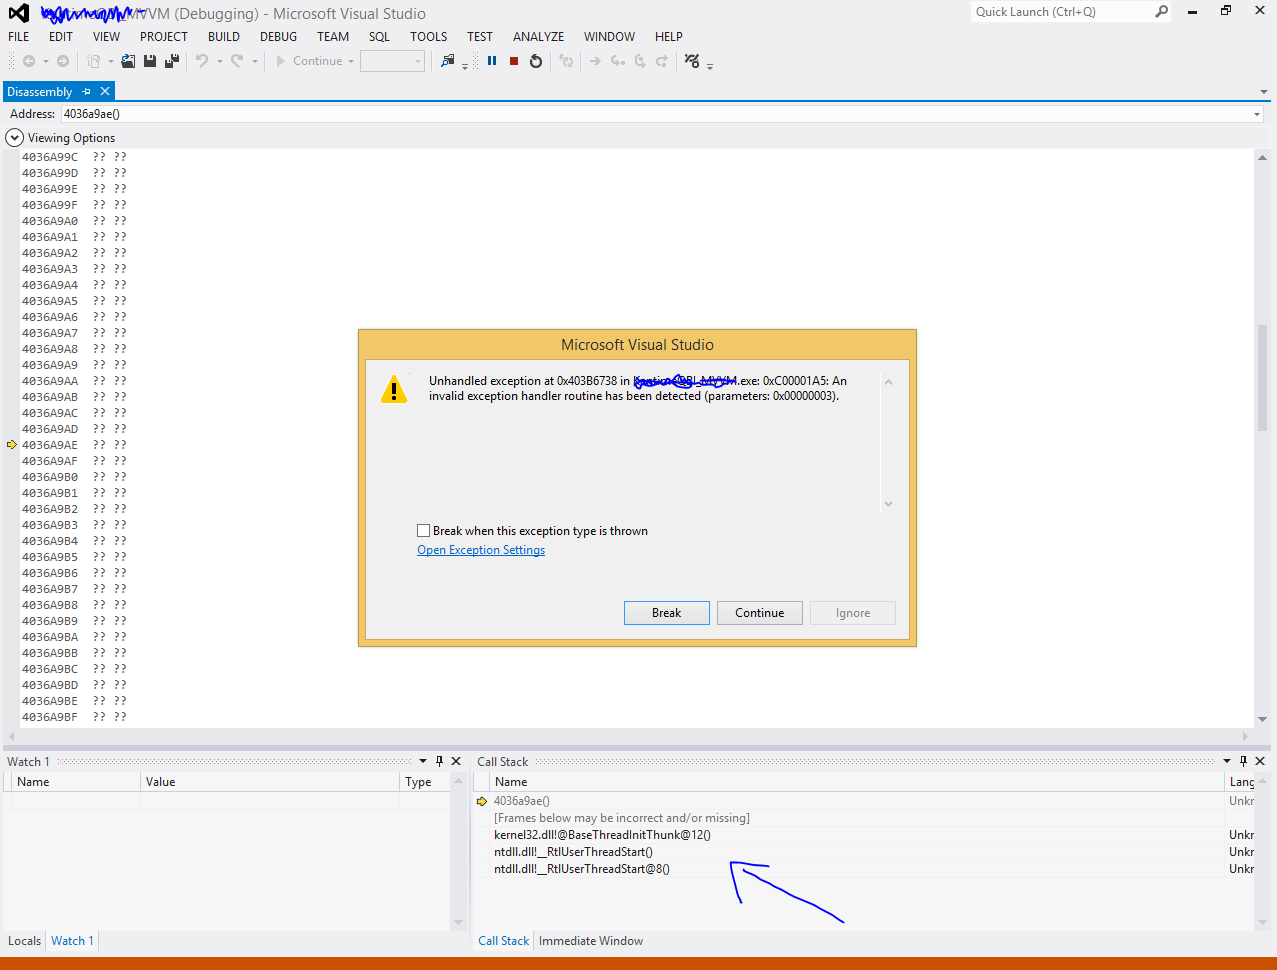Viewport: 1277px width, 970px height.
Task: Open the Address dropdown in Disassembly
Action: pyautogui.click(x=1255, y=113)
